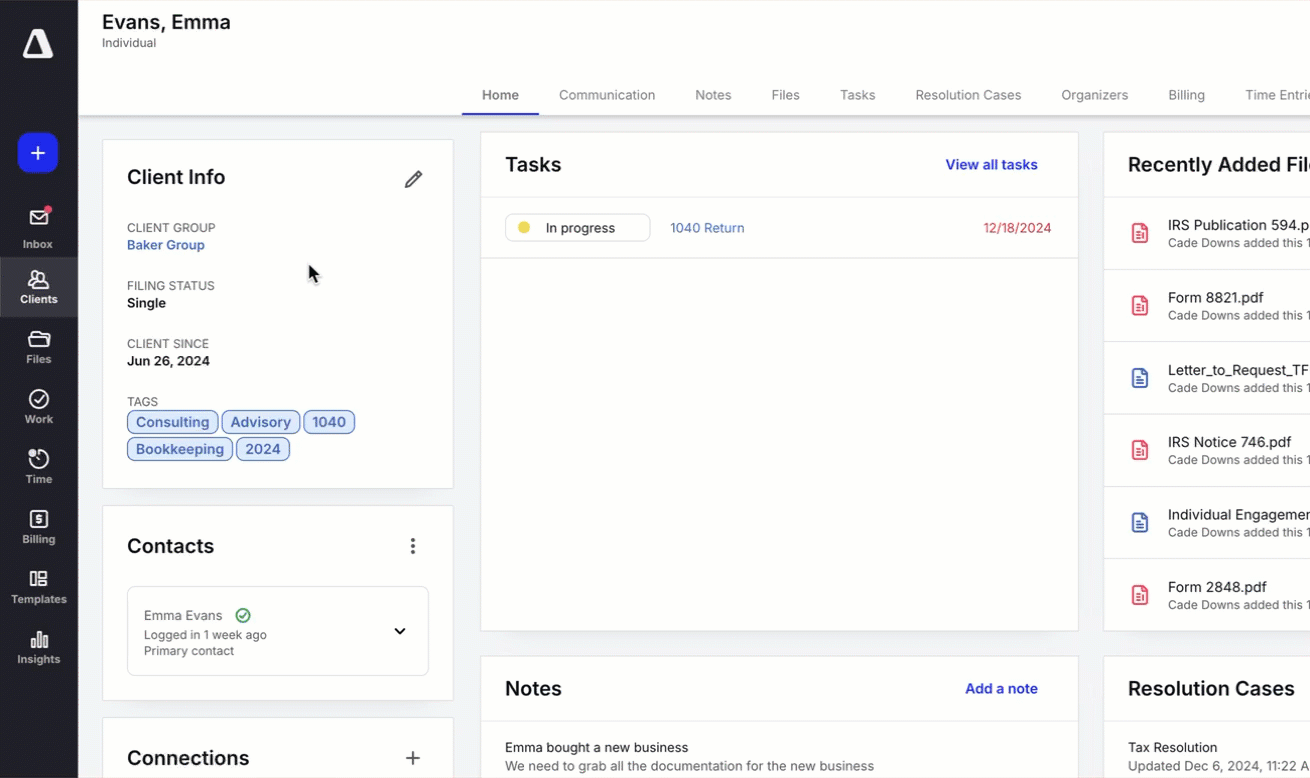
Task: Add a connection with plus icon
Action: tap(413, 758)
